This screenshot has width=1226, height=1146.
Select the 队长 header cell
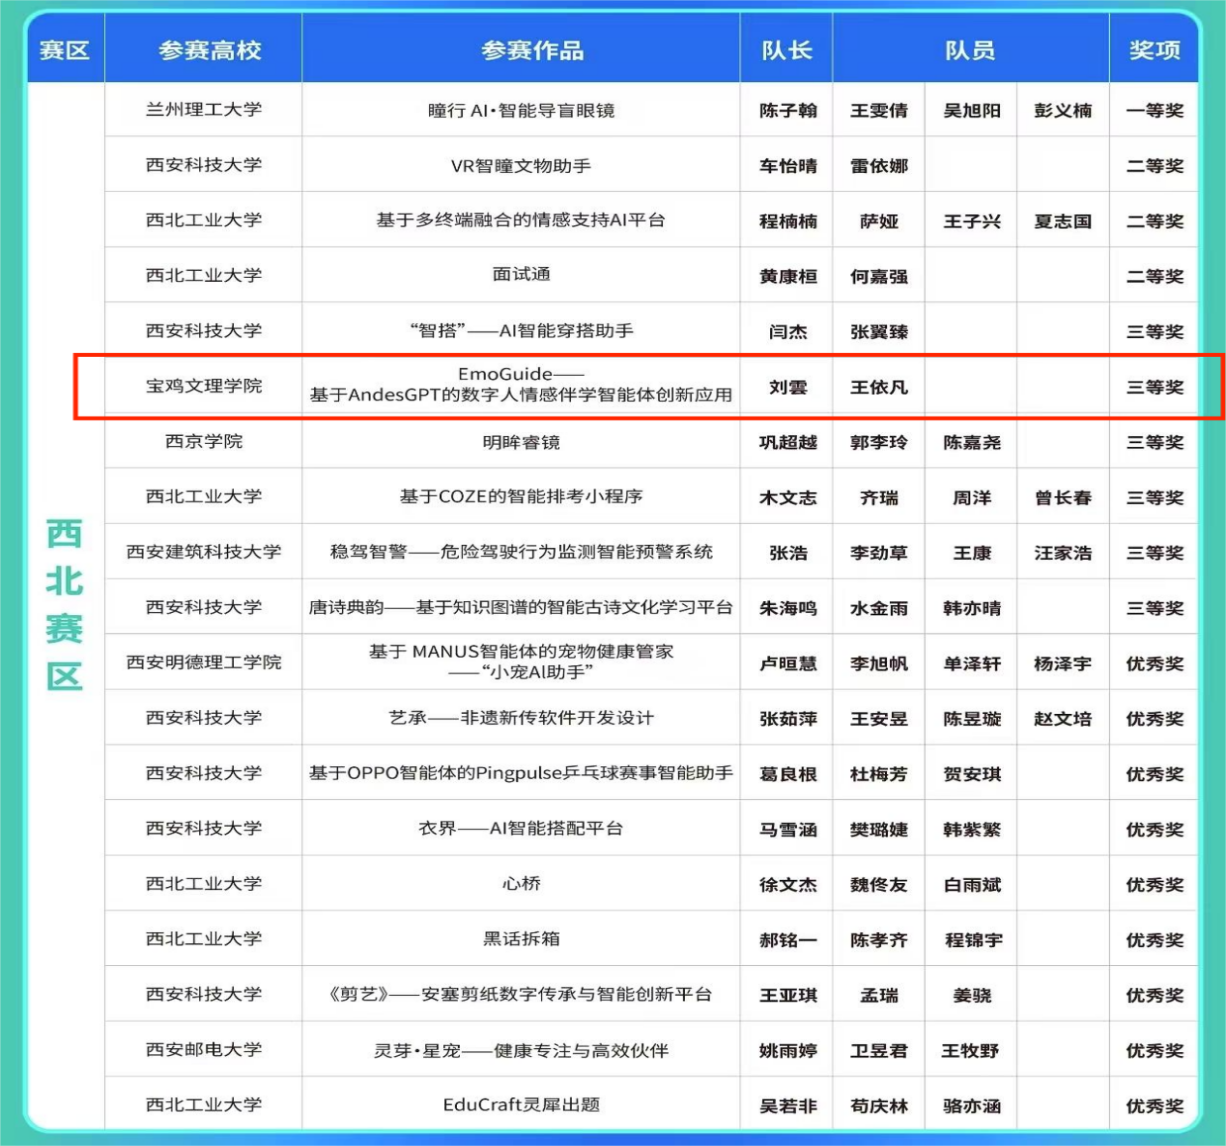pos(786,50)
